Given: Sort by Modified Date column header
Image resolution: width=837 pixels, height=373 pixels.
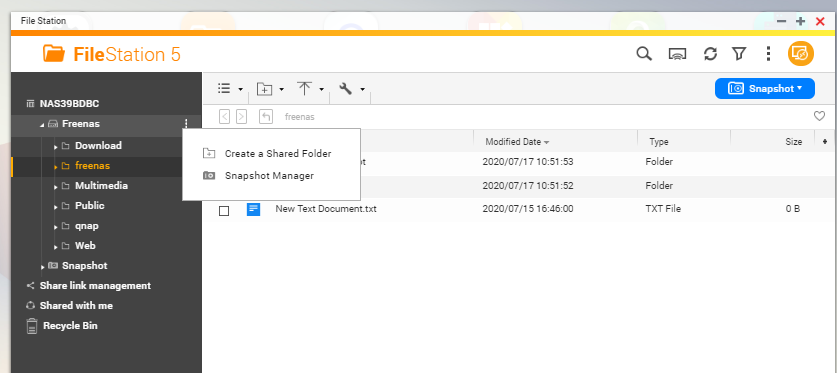Looking at the screenshot, I should [x=517, y=142].
